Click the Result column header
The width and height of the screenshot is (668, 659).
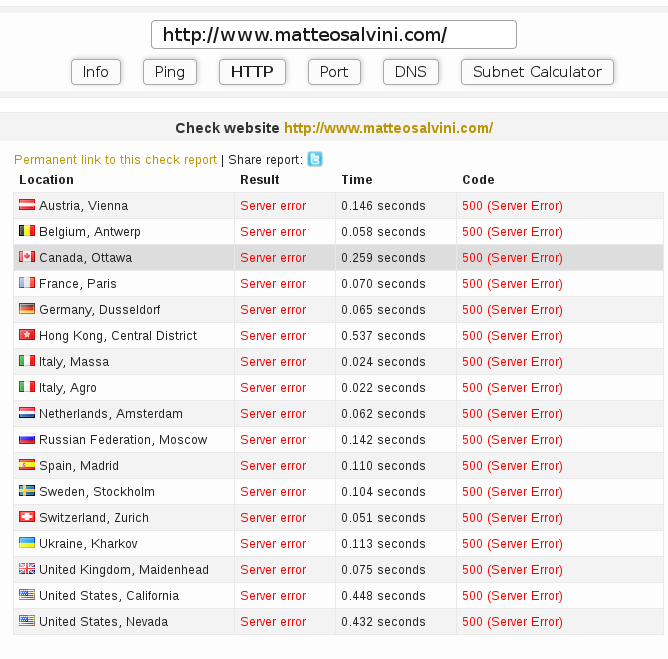point(260,180)
